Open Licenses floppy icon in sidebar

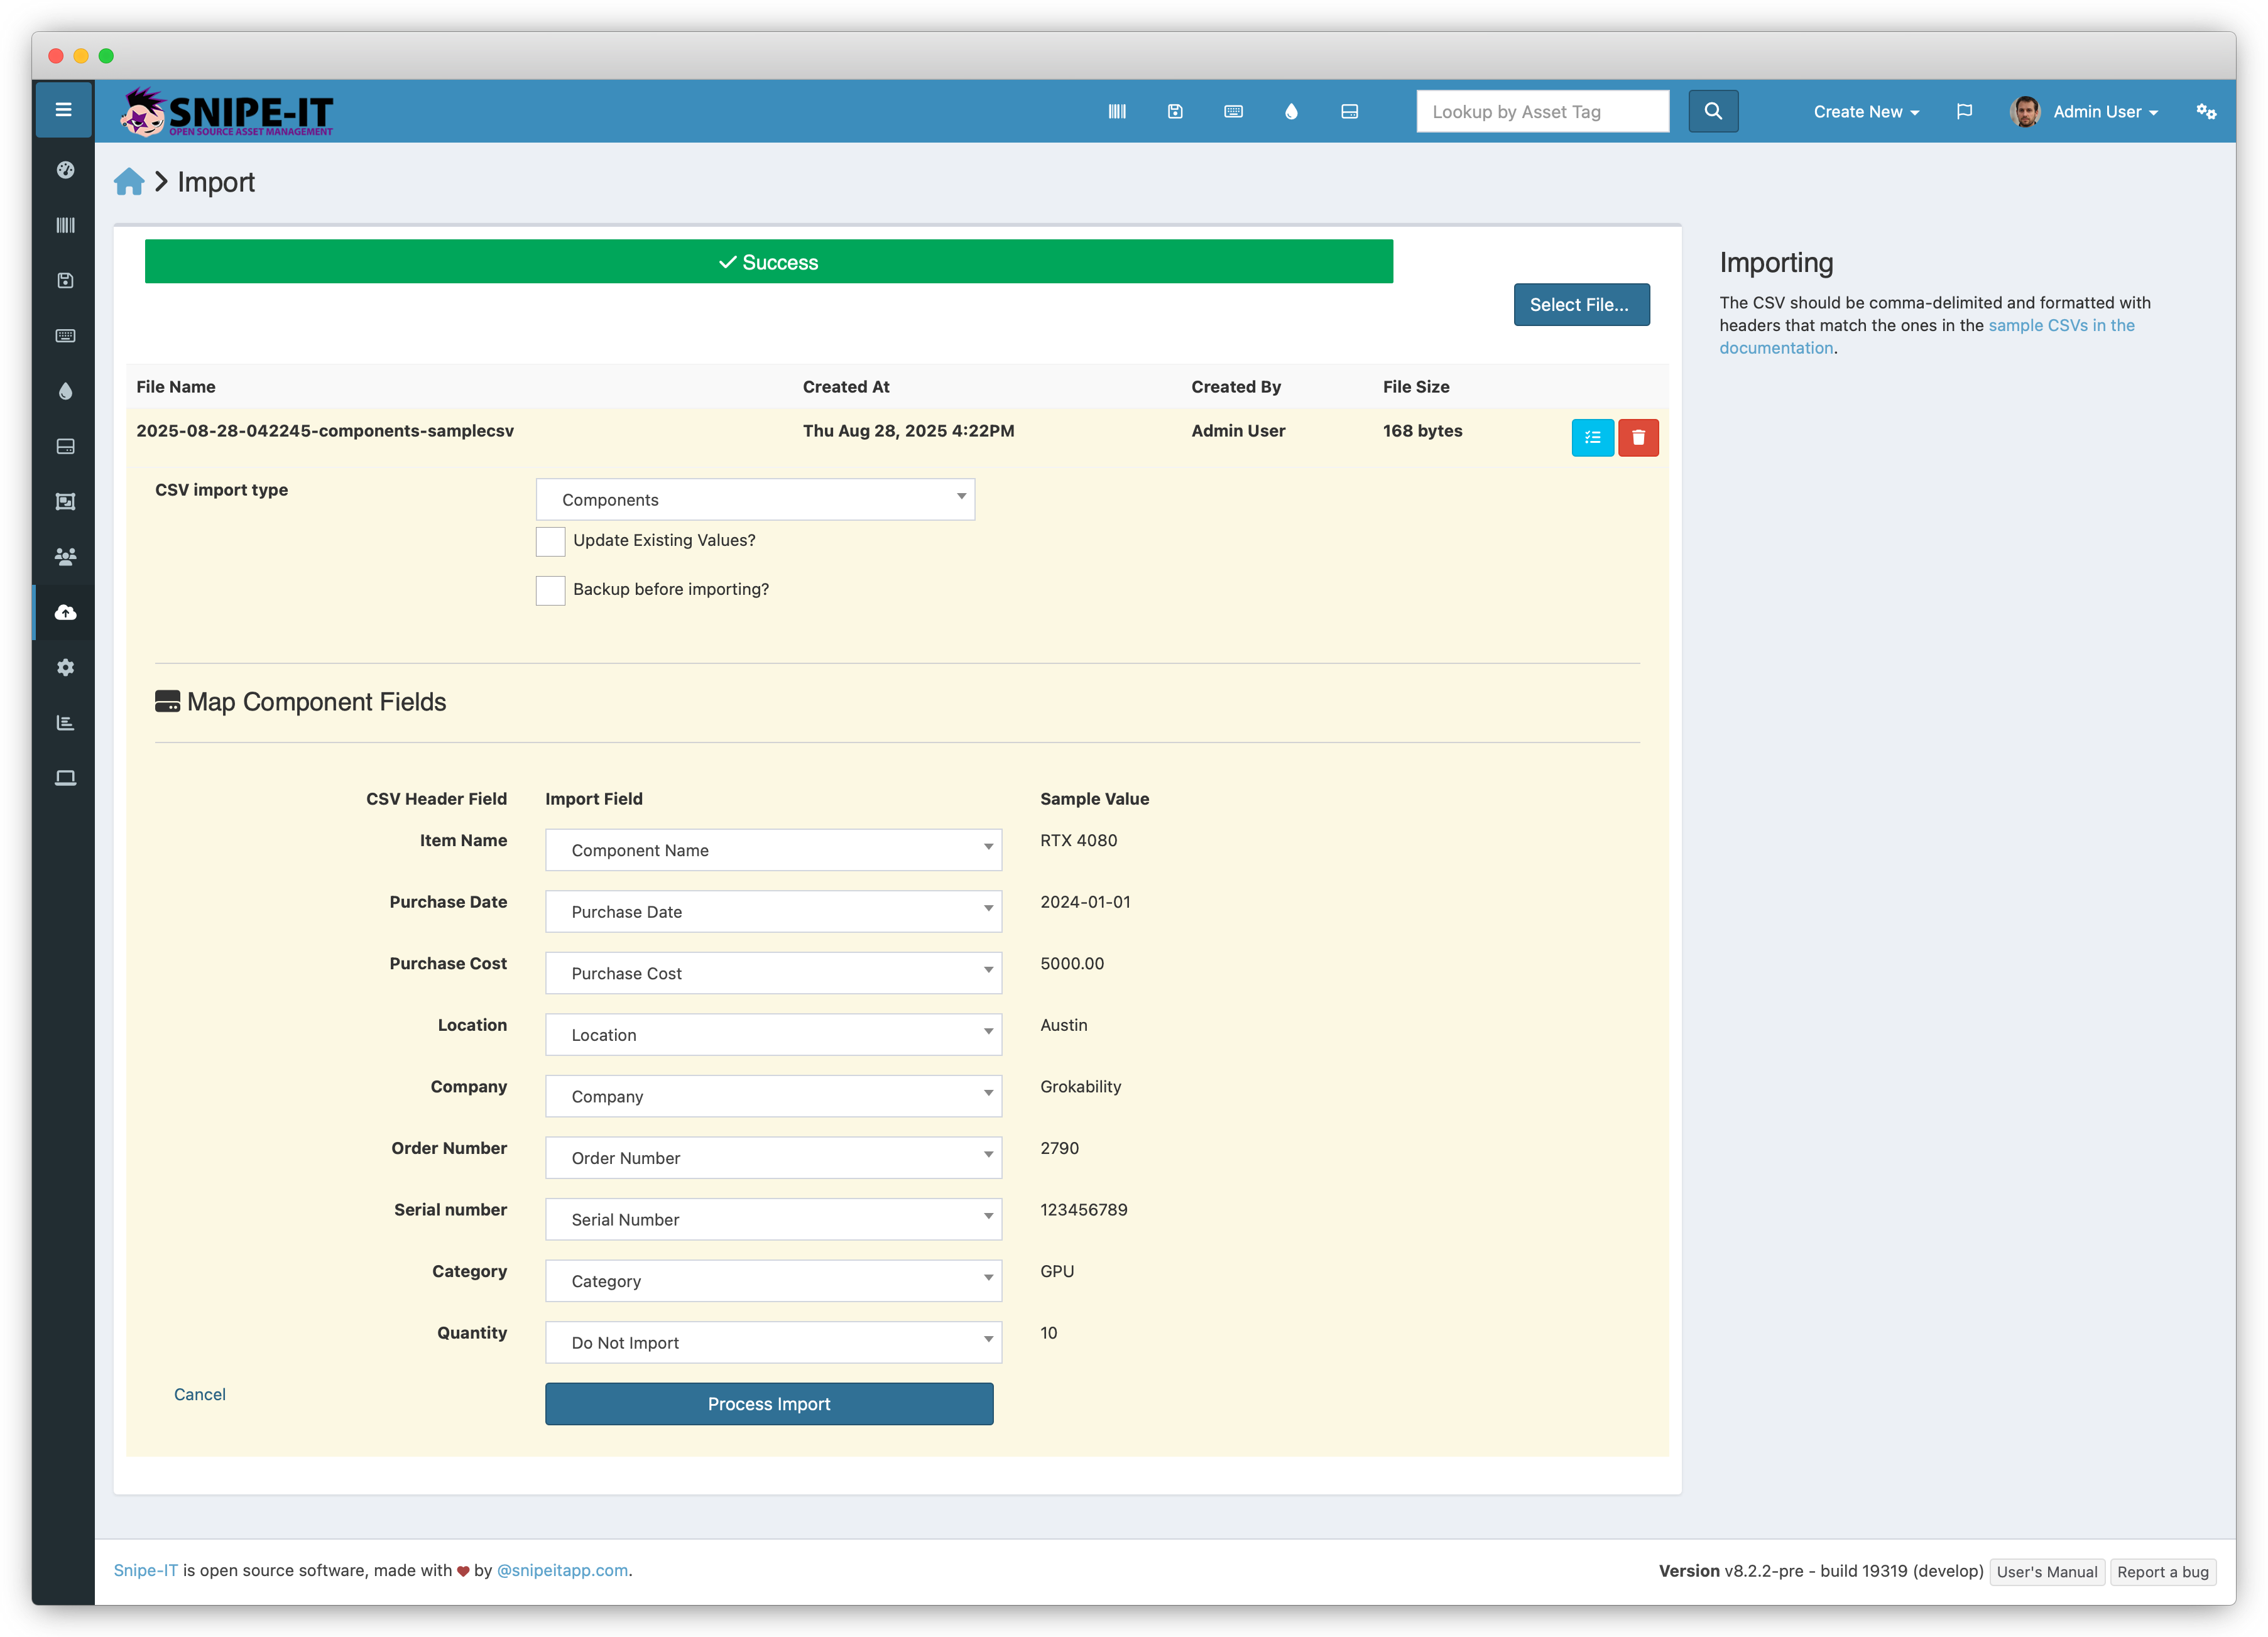[x=65, y=280]
